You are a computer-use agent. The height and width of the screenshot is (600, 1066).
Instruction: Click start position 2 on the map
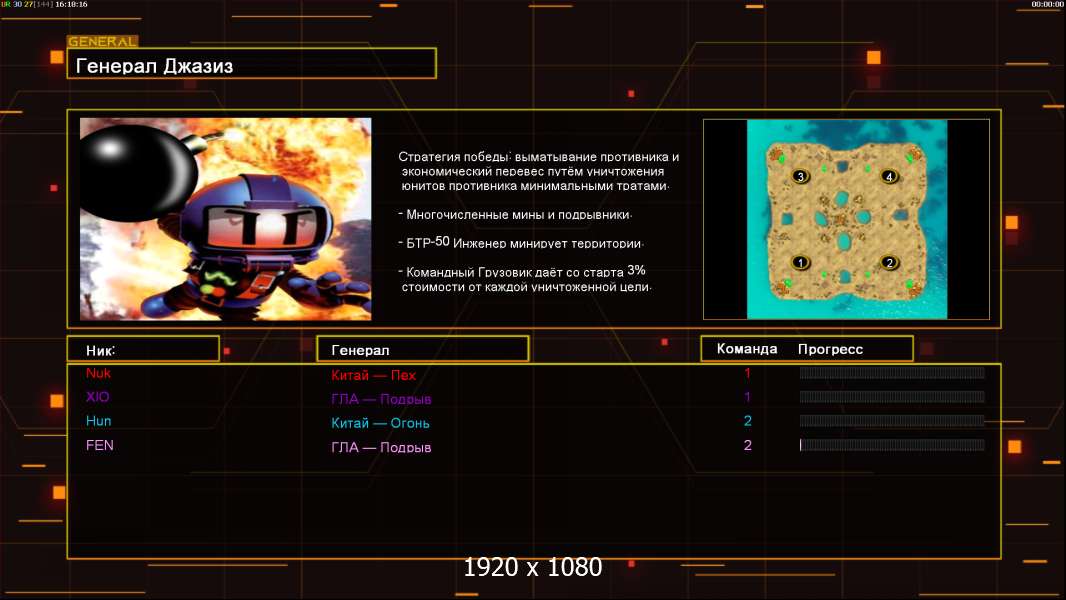pos(889,262)
